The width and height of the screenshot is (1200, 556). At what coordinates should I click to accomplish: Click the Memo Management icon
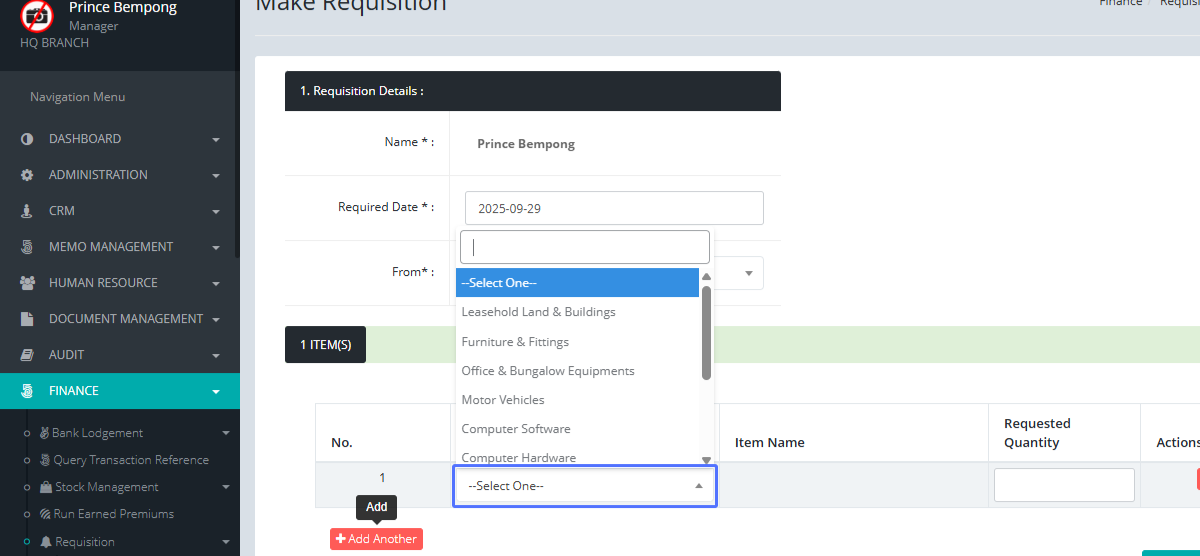tap(27, 247)
